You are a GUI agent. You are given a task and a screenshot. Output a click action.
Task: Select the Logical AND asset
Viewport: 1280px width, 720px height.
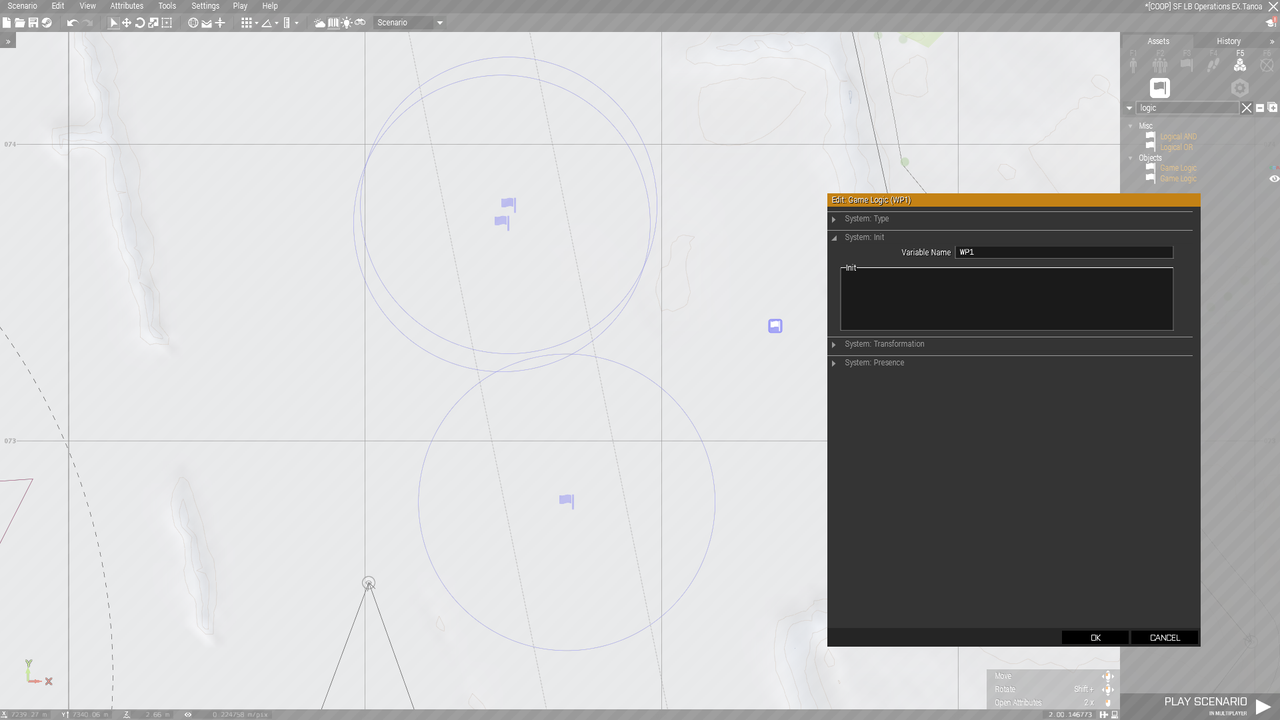click(x=1178, y=137)
